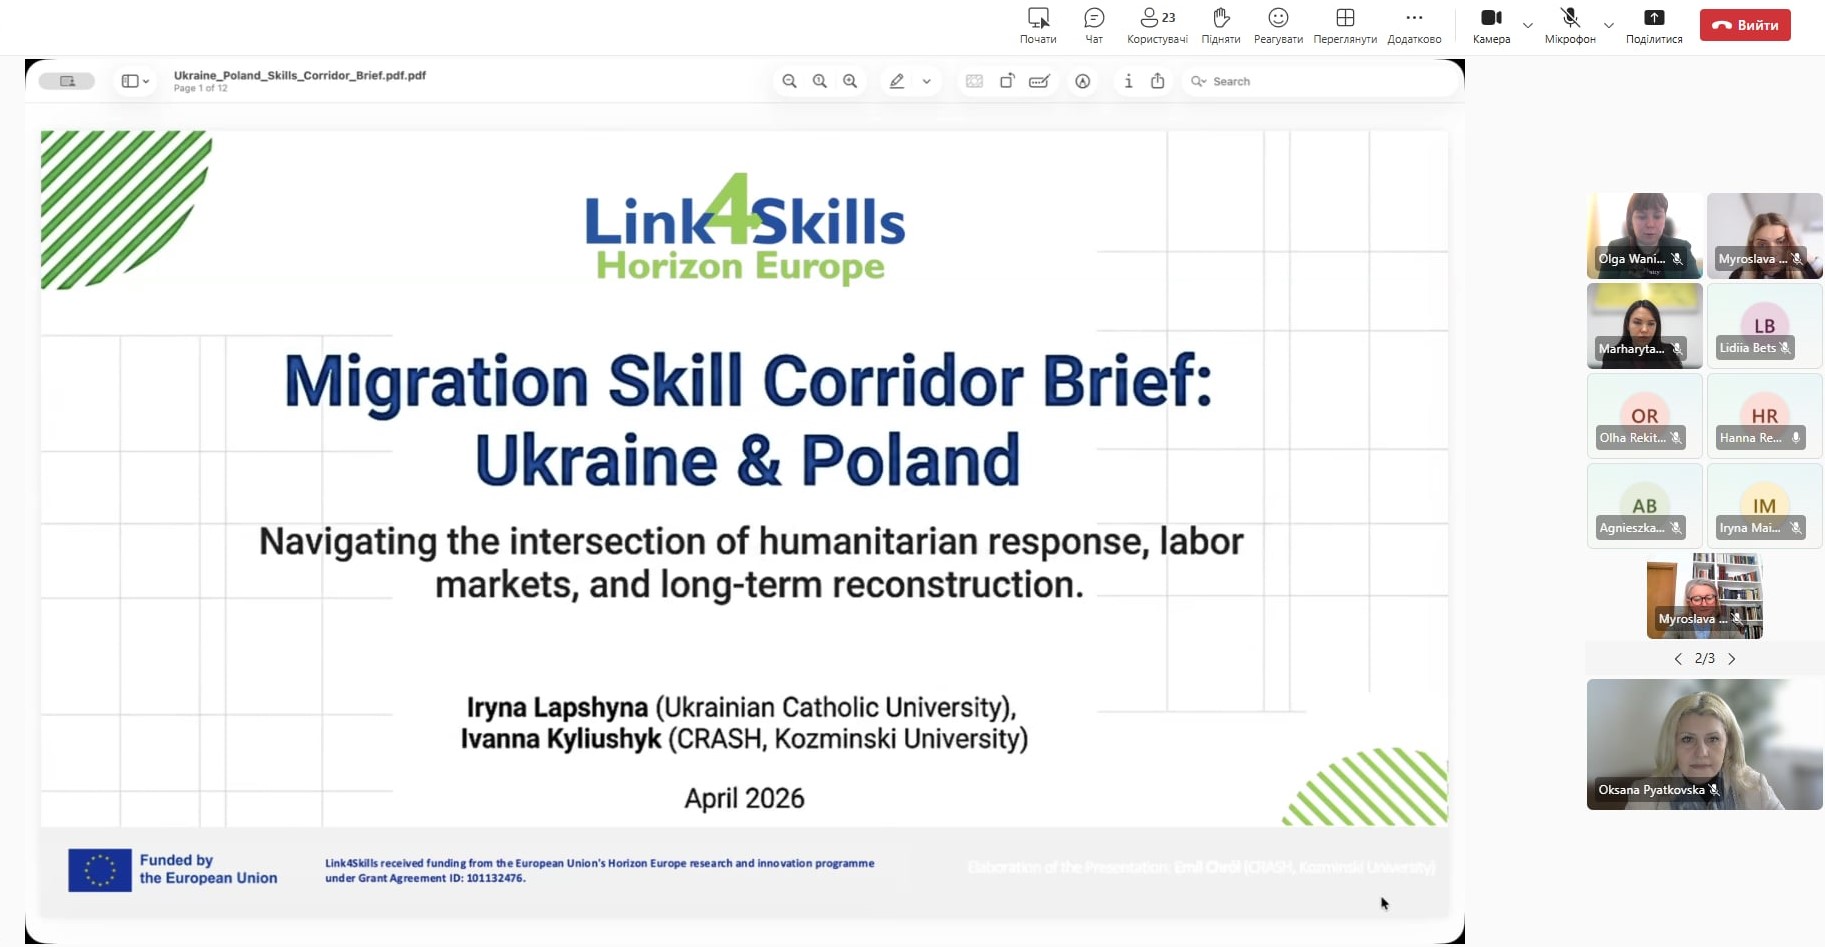Leave the meeting with Вийти button
Screen dimensions: 1825x947
1745,25
